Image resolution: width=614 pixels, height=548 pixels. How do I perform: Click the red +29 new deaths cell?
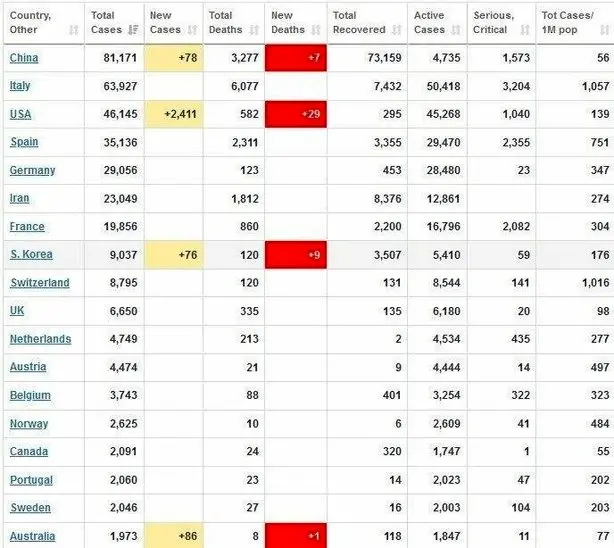(x=296, y=114)
